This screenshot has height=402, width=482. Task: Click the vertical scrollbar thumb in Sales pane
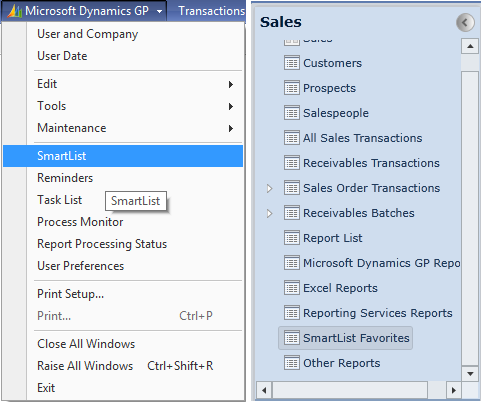[470, 218]
